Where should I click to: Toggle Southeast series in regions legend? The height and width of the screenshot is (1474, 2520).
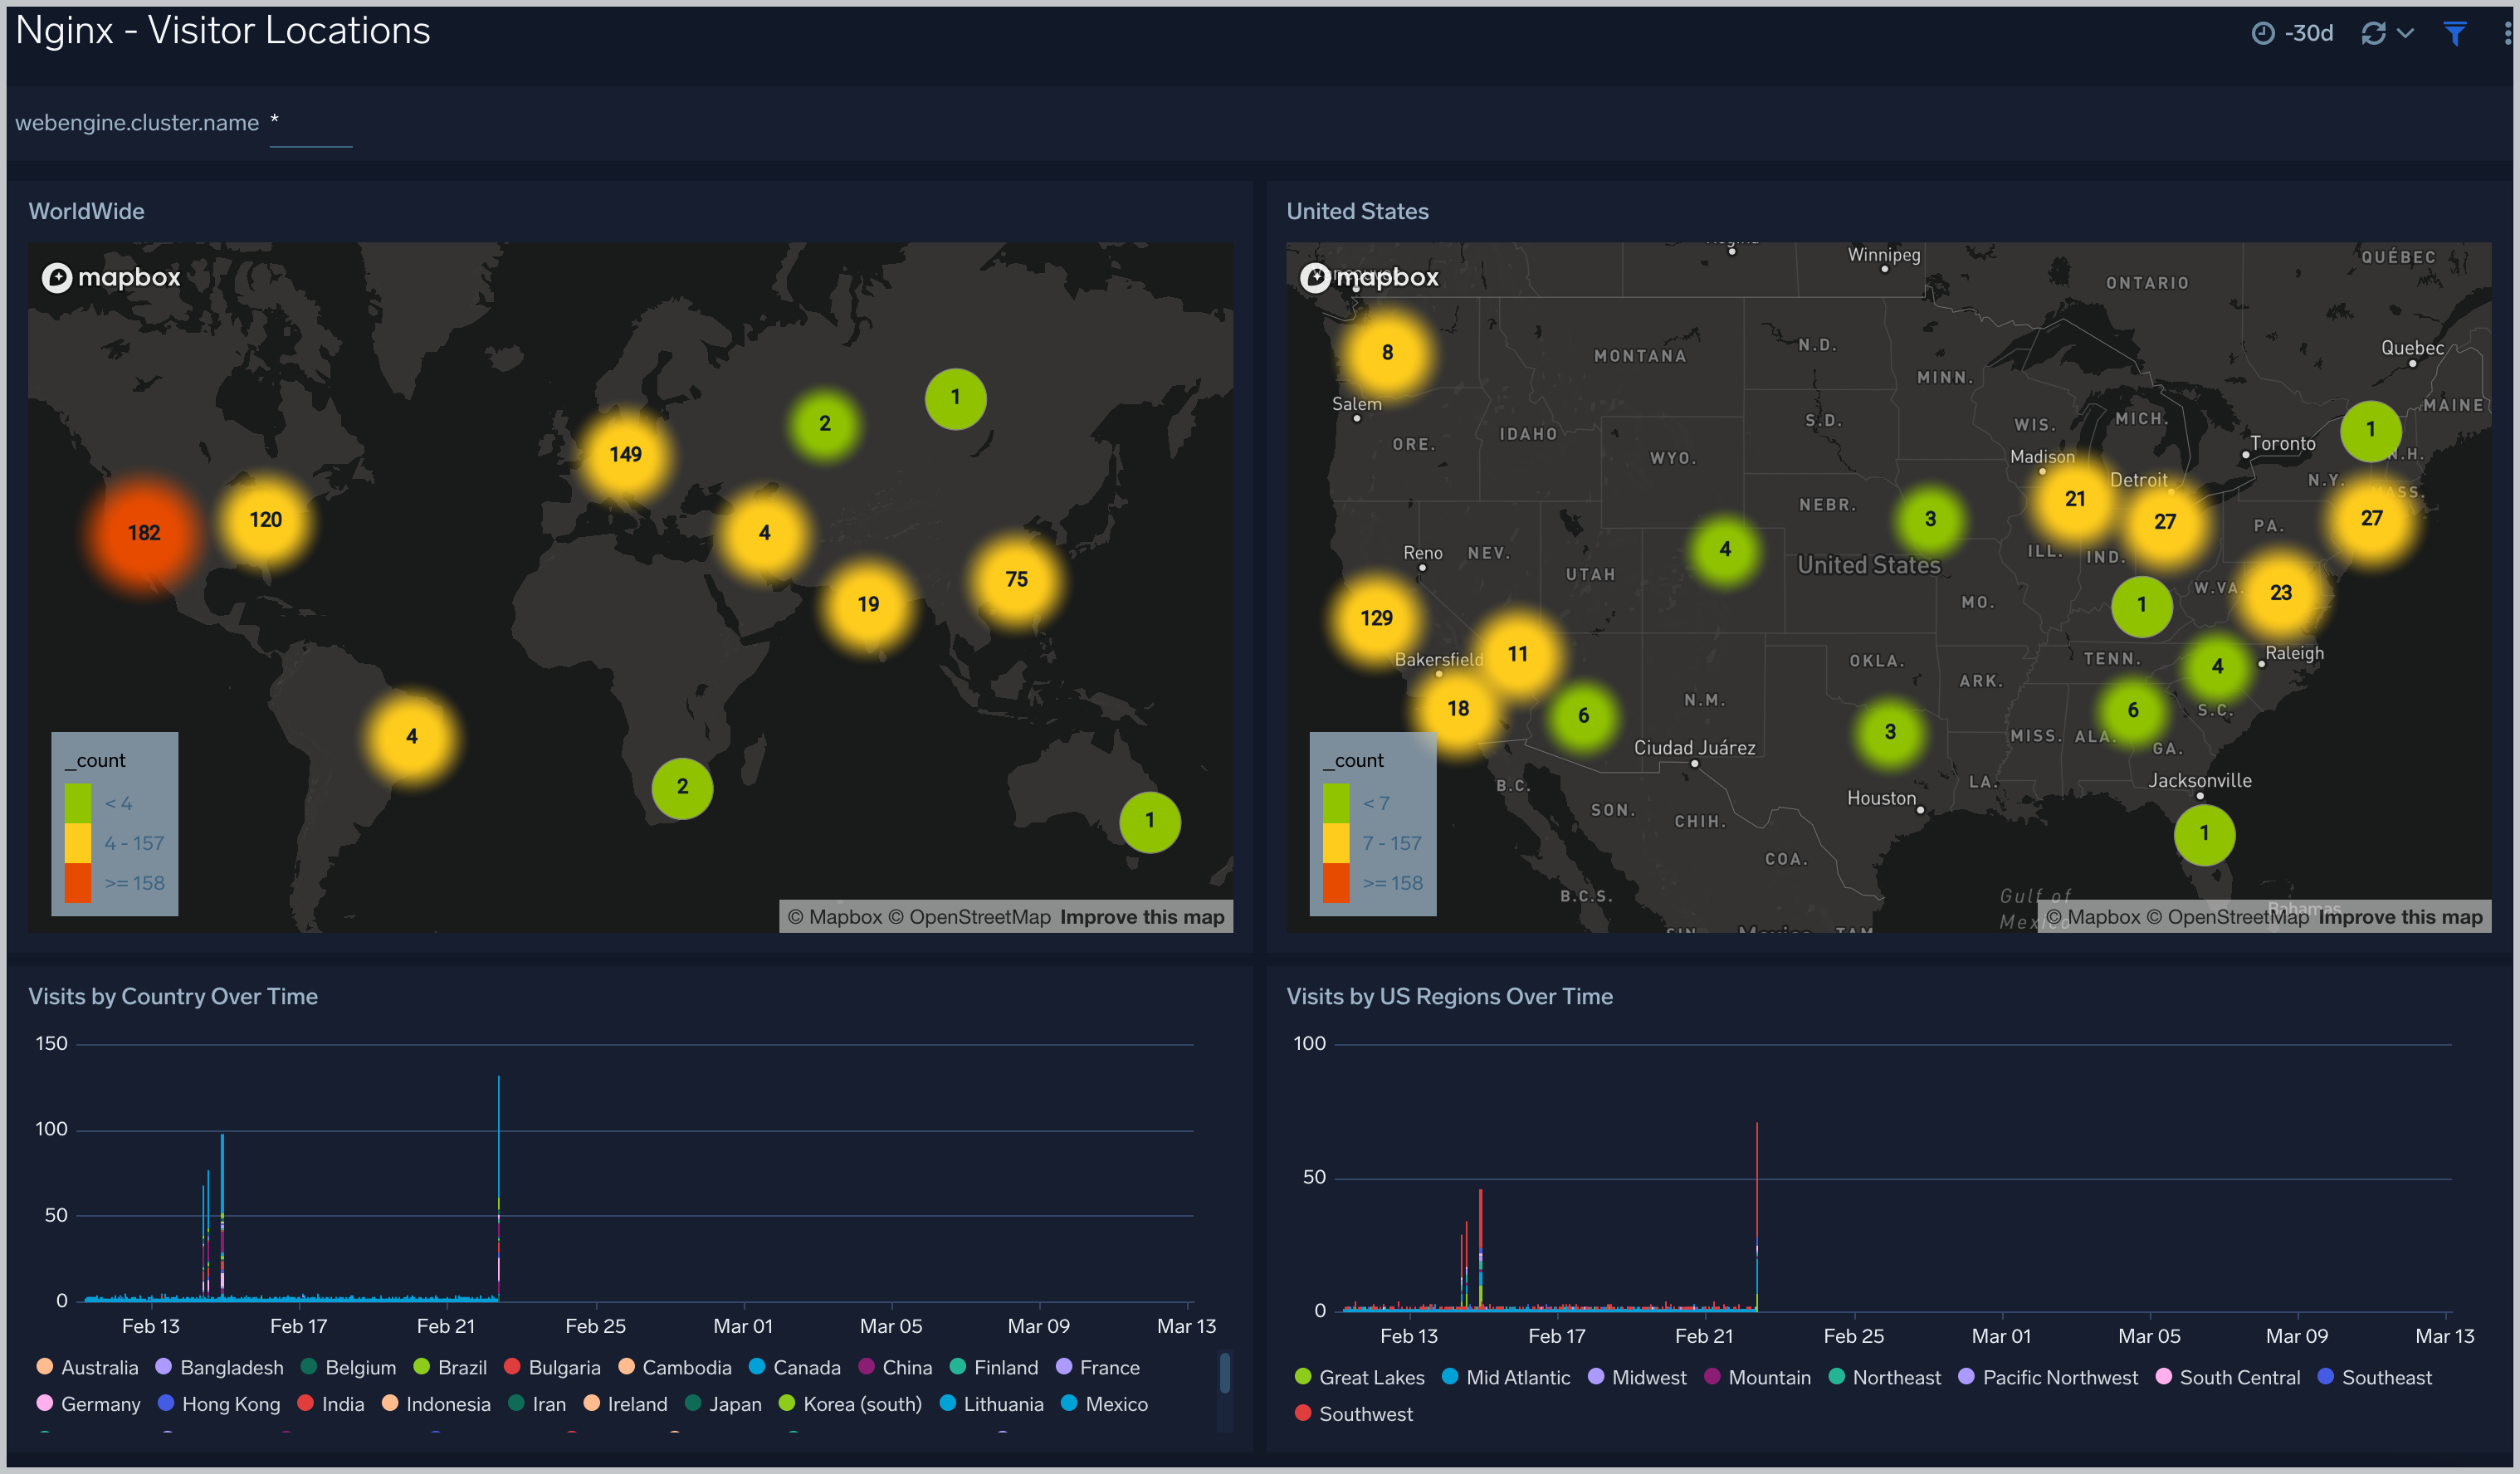tap(2374, 1377)
